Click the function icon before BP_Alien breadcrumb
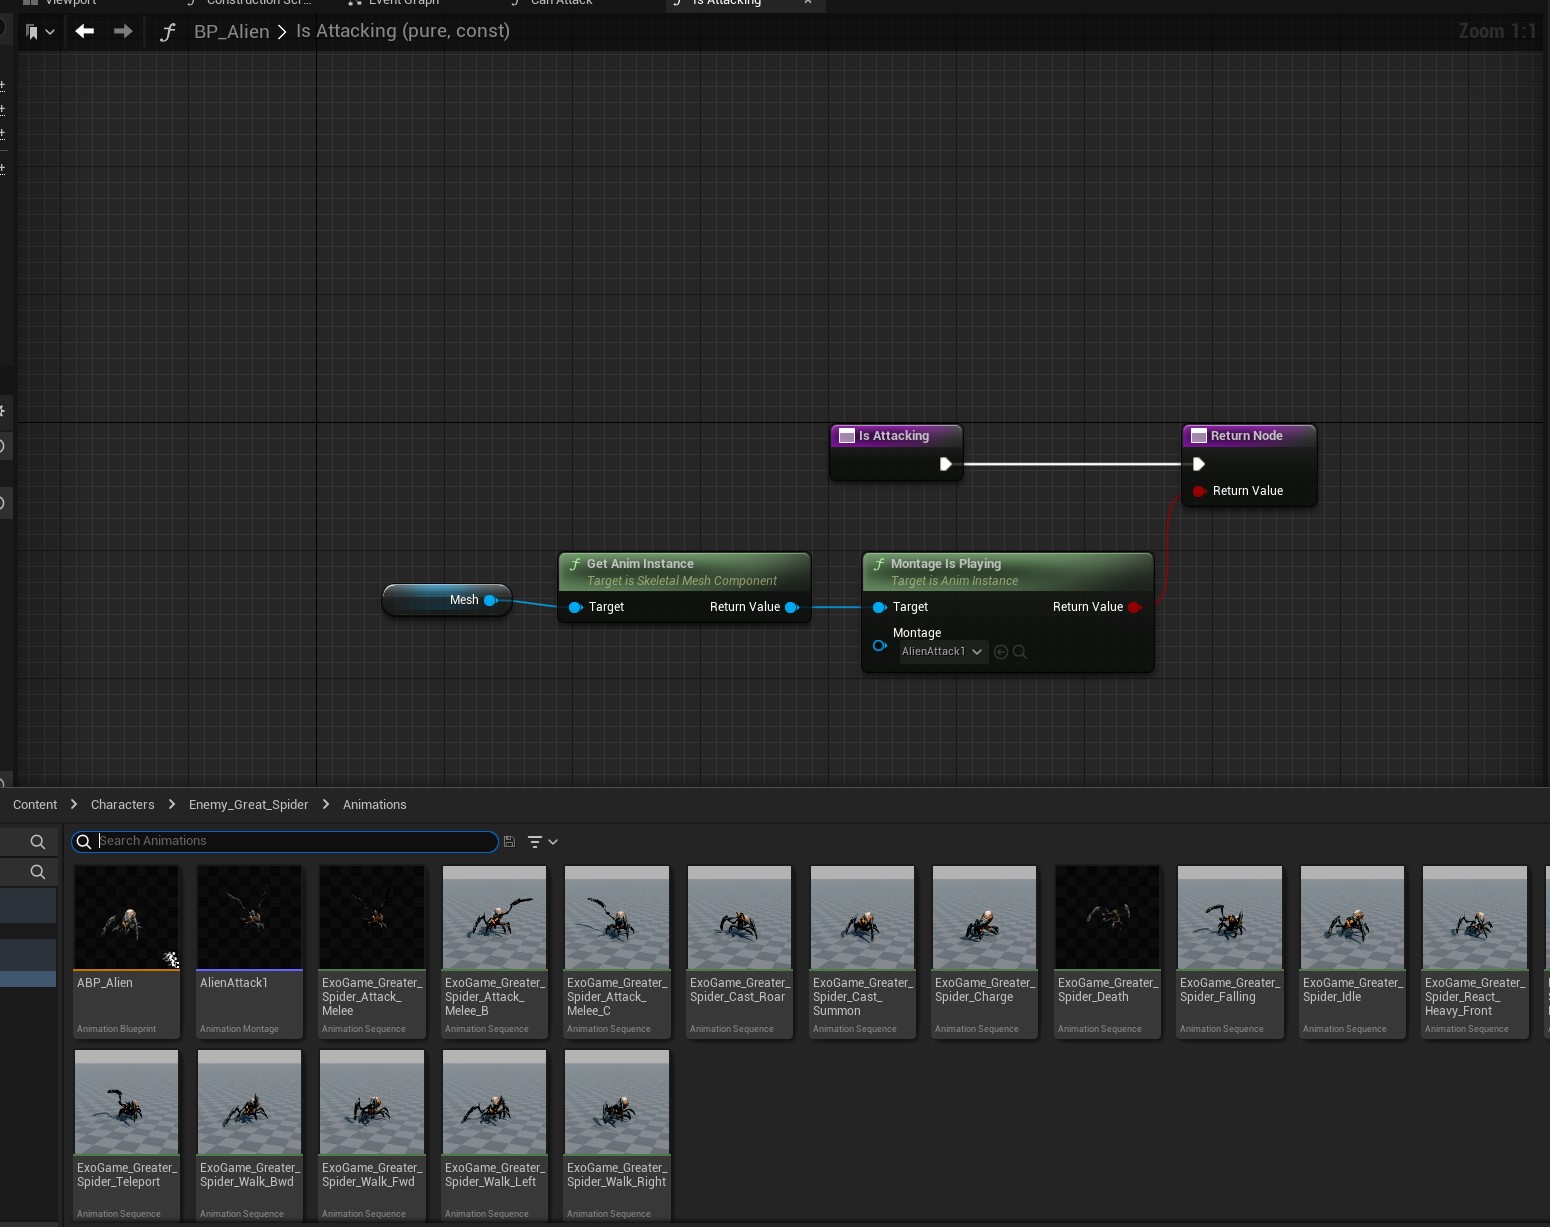 [x=167, y=31]
